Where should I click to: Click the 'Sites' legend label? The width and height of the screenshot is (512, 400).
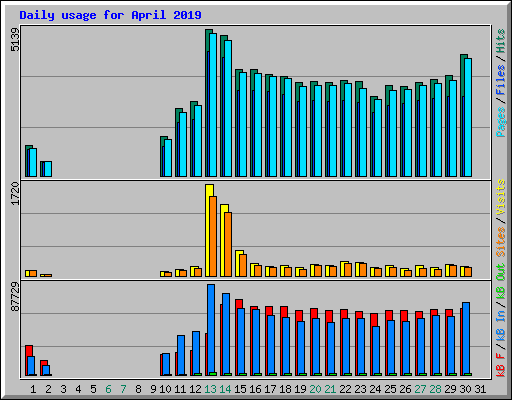tap(501, 242)
